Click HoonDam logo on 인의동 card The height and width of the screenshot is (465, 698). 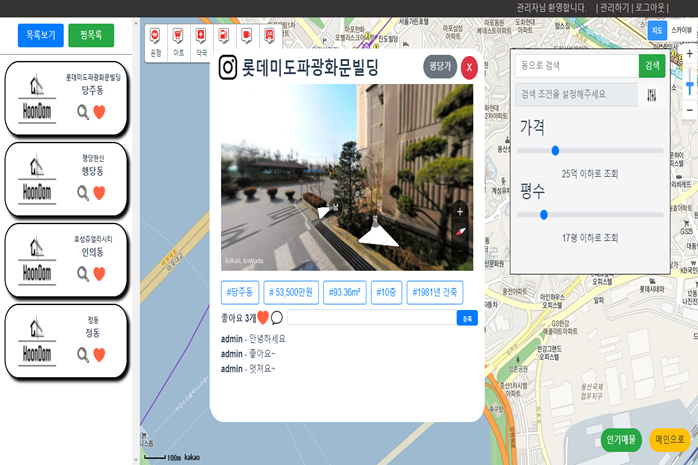[x=37, y=261]
